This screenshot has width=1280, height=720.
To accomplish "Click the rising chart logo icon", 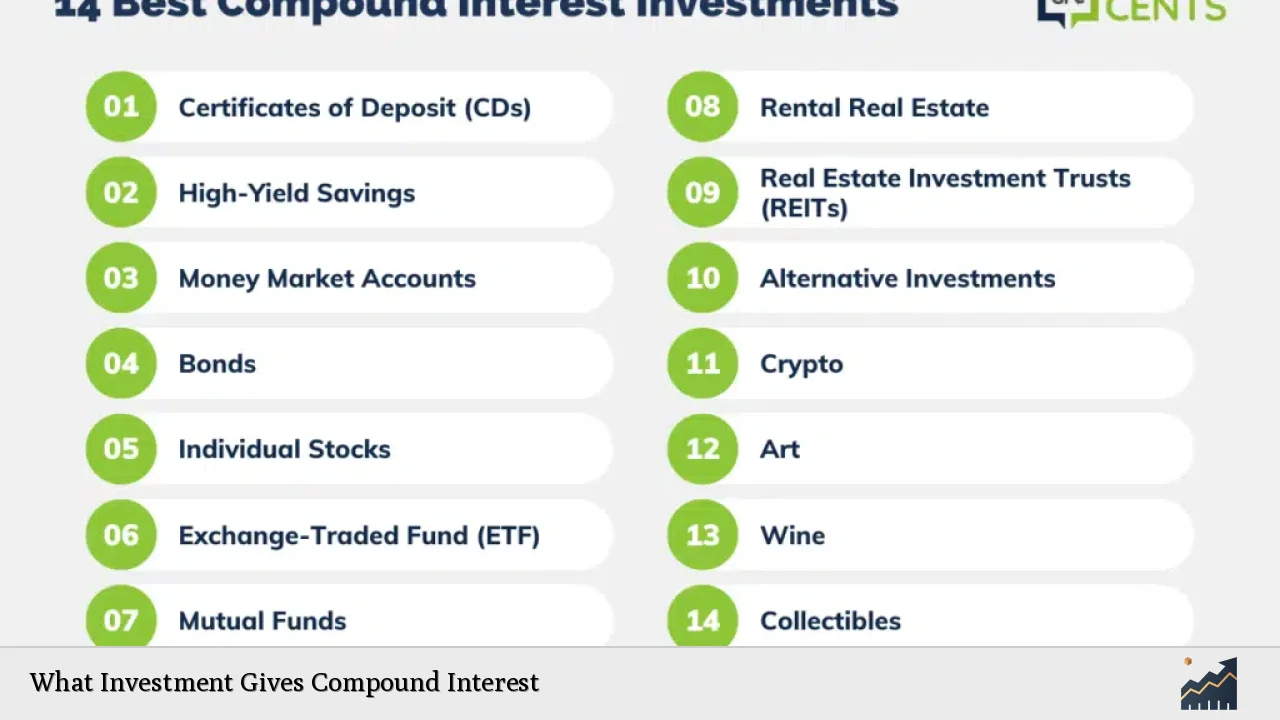I will point(1208,683).
